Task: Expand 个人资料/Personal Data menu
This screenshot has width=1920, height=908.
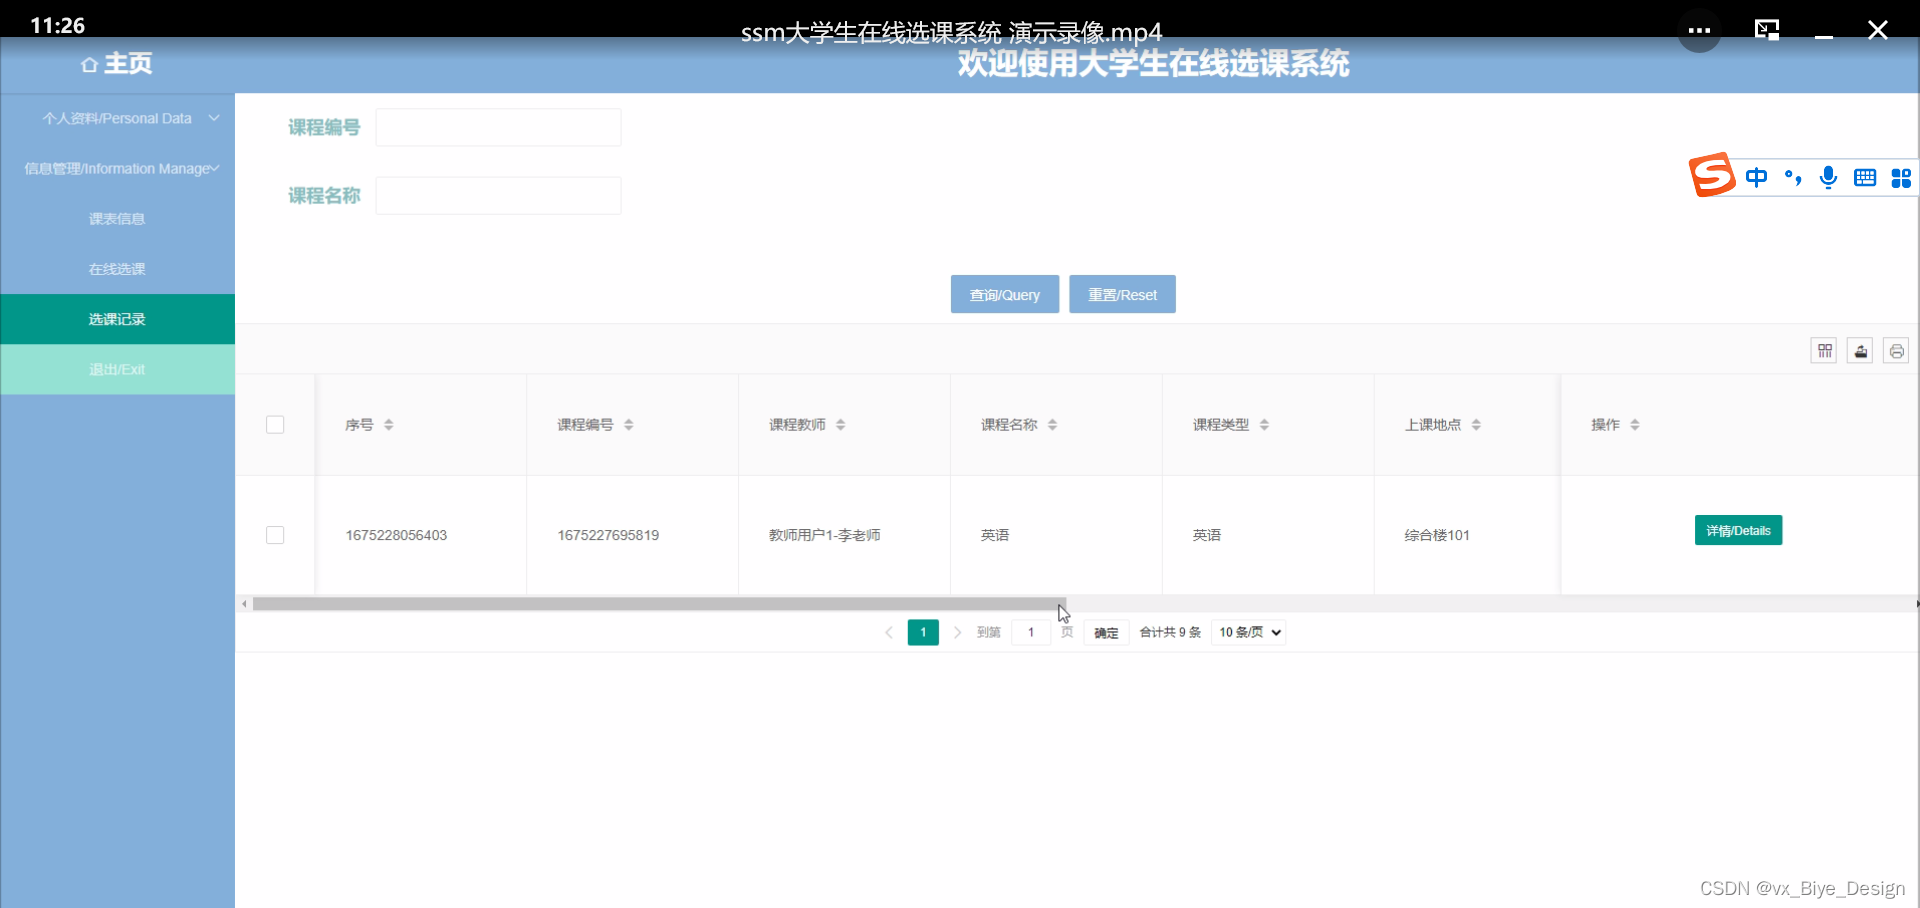Action: [x=118, y=118]
